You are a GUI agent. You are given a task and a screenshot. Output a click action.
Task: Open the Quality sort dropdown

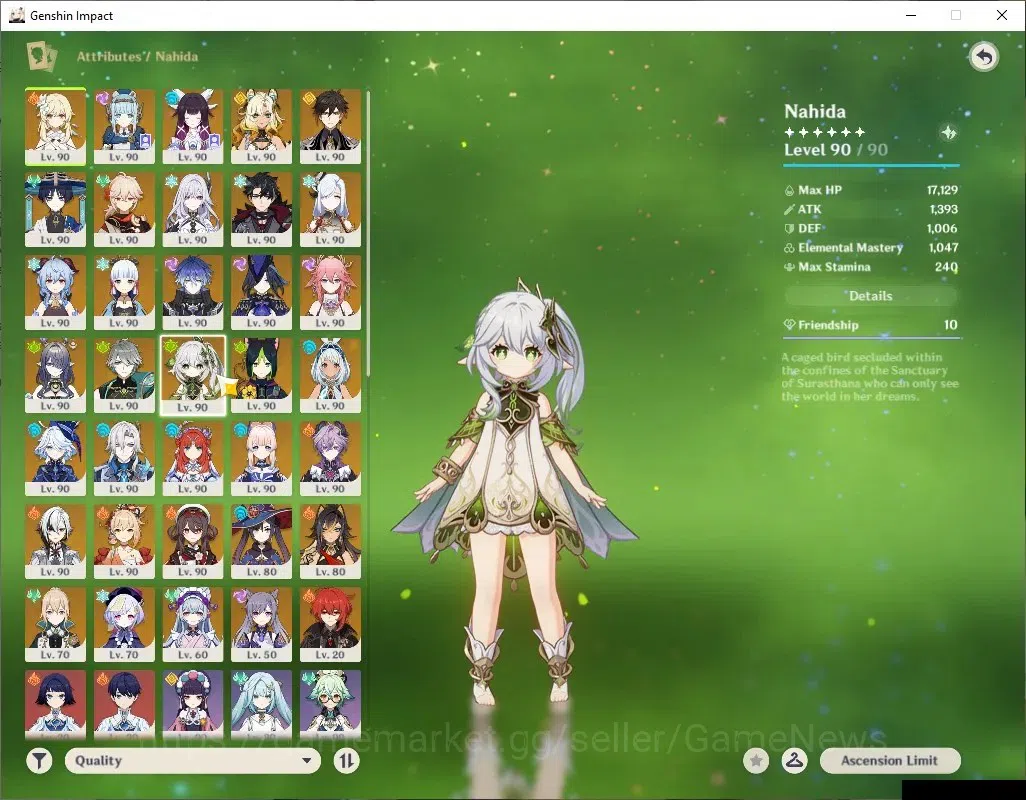[x=193, y=761]
